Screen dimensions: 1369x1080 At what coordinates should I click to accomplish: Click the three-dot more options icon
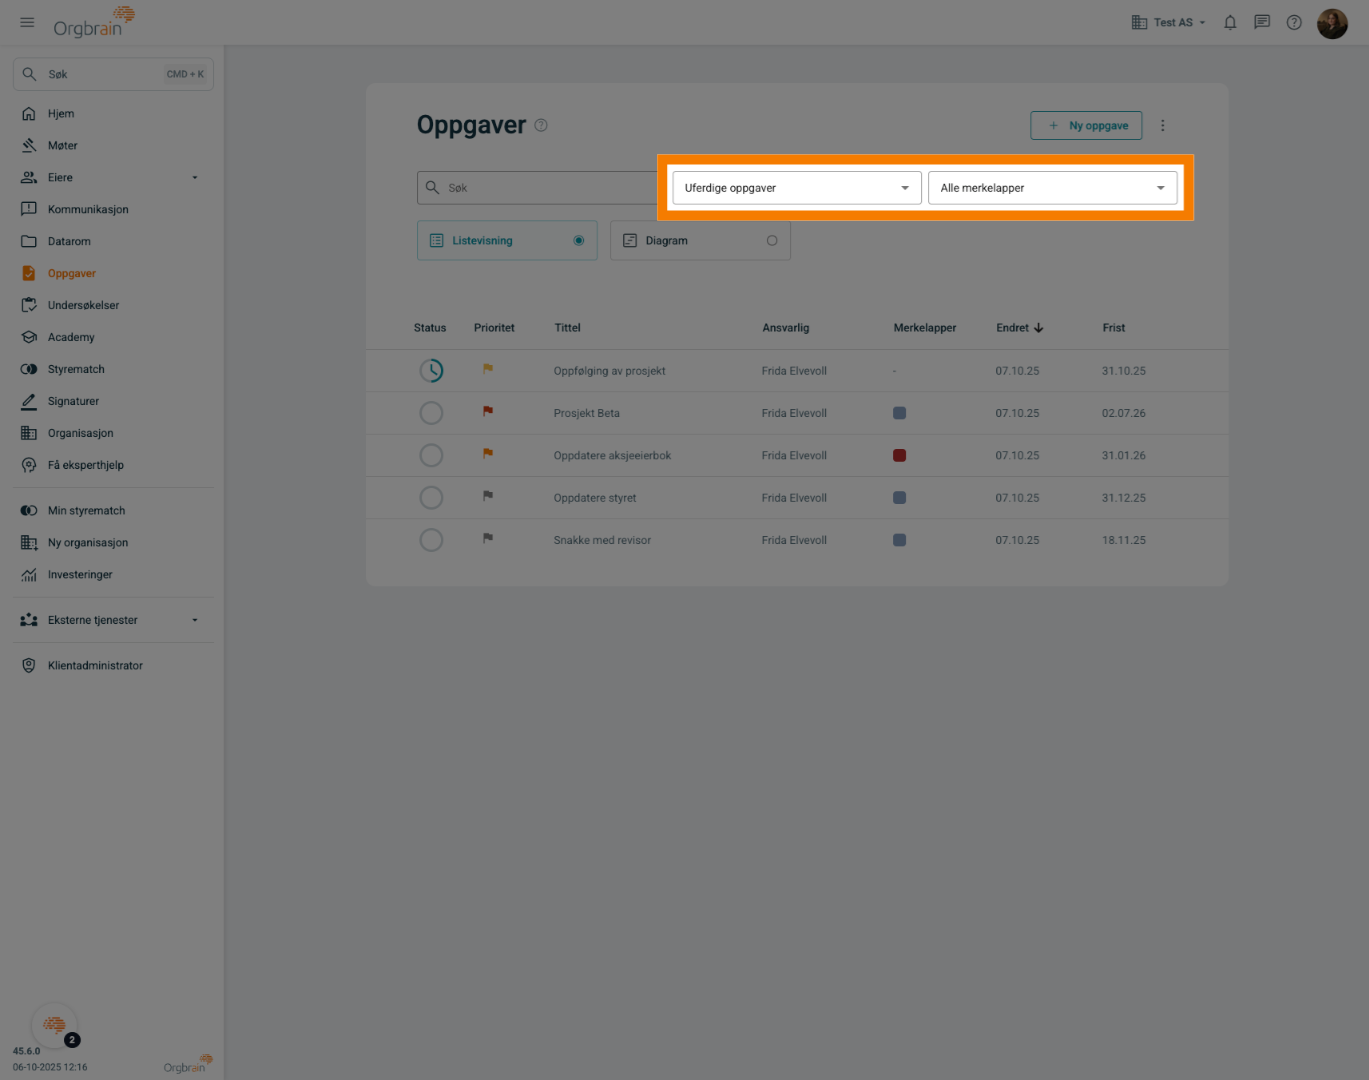tap(1162, 126)
